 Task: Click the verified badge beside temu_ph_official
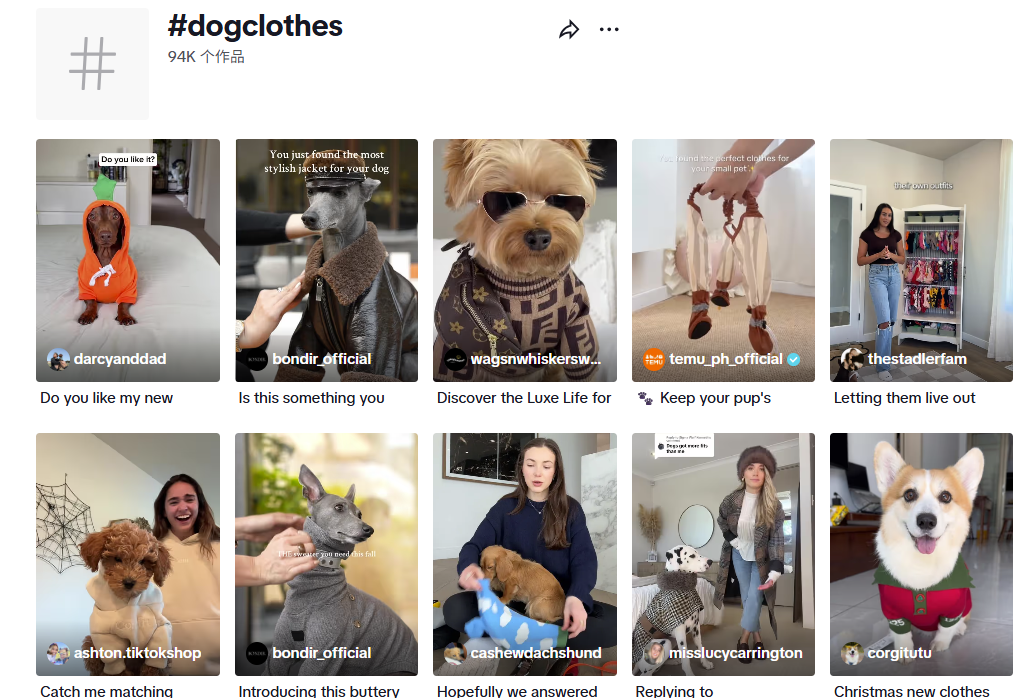click(x=794, y=359)
